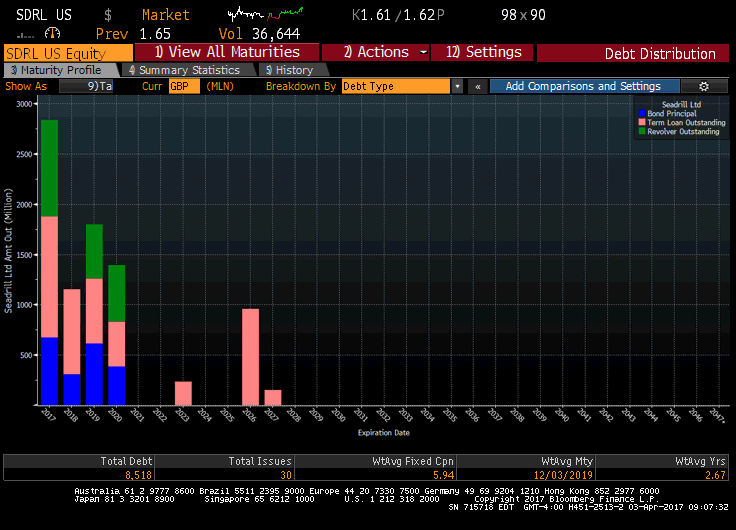The width and height of the screenshot is (736, 530).
Task: Open the History tab
Action: (294, 70)
